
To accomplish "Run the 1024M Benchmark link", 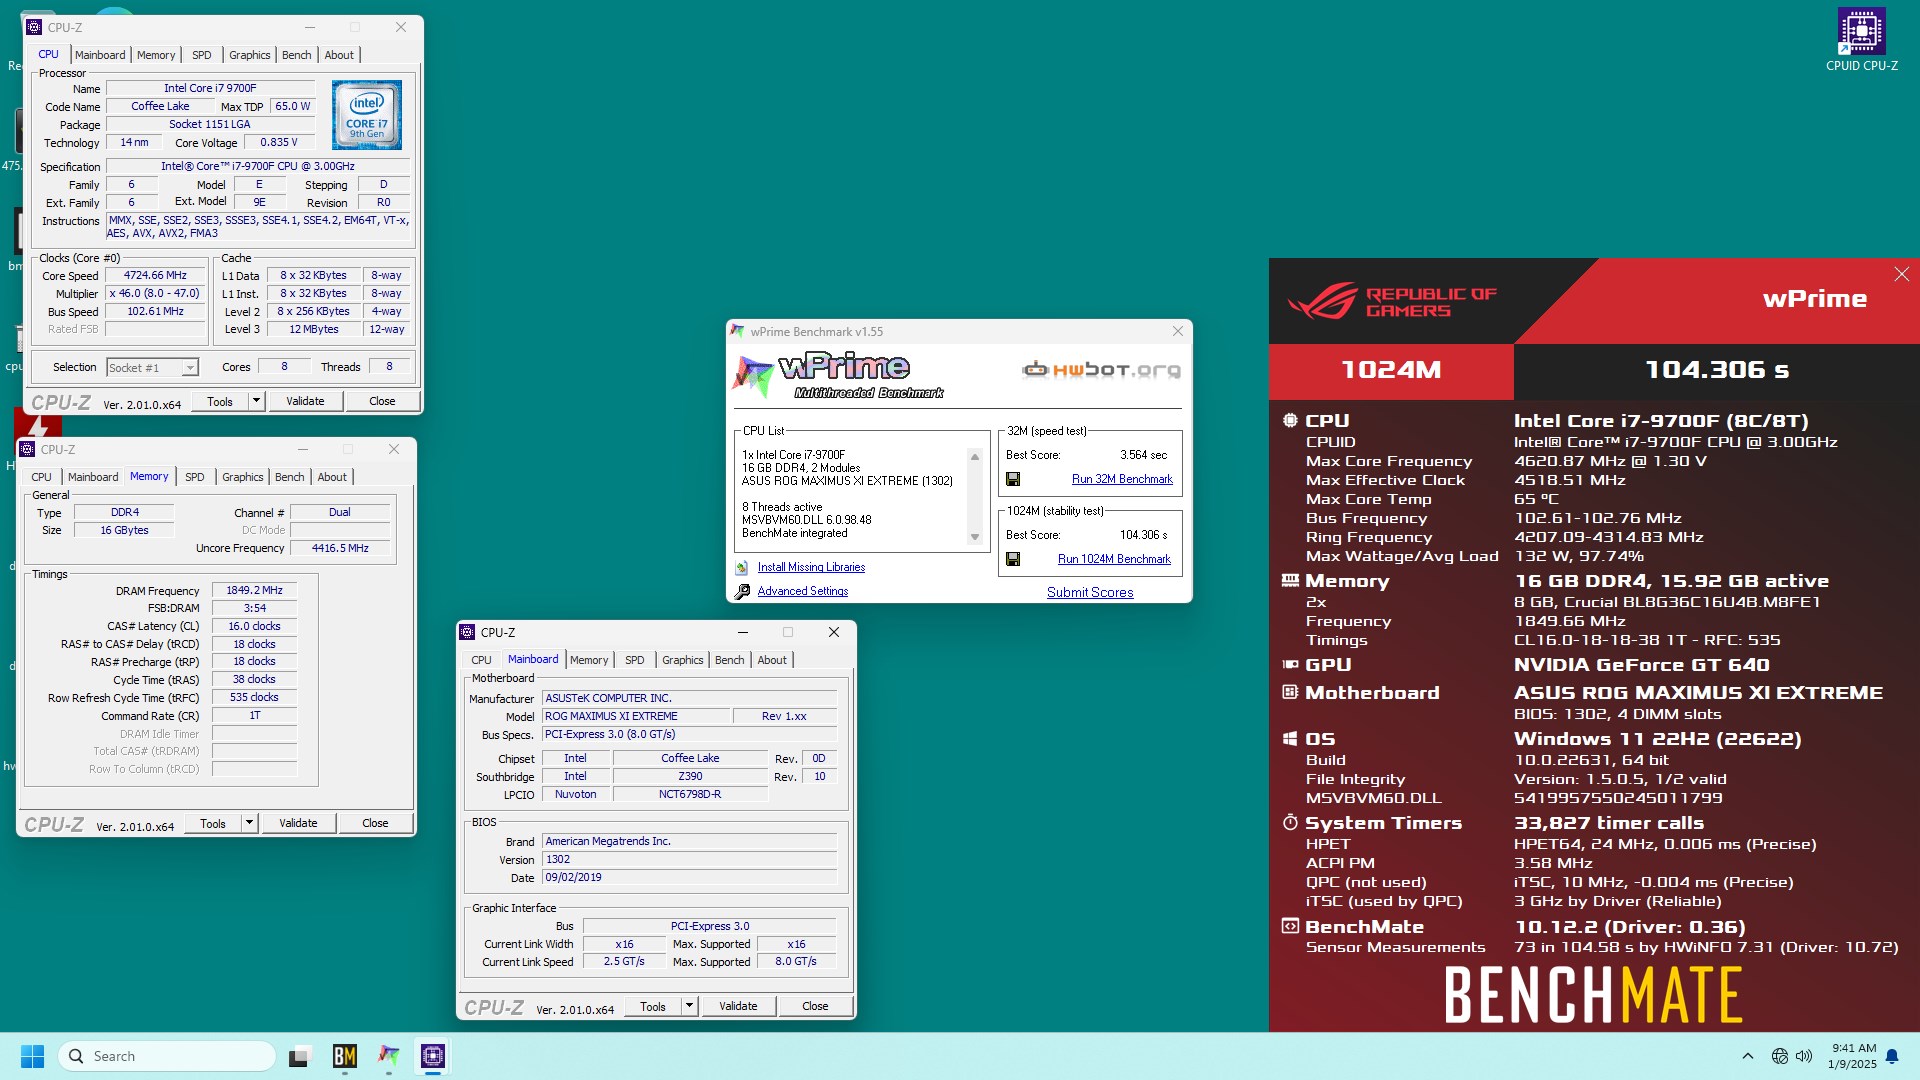I will click(x=1114, y=559).
